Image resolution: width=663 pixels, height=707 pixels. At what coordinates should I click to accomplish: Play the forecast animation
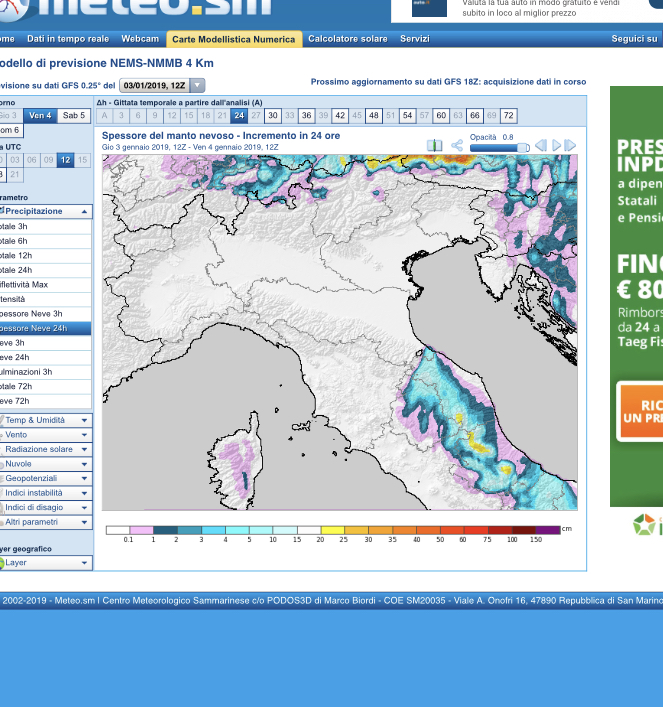[556, 146]
